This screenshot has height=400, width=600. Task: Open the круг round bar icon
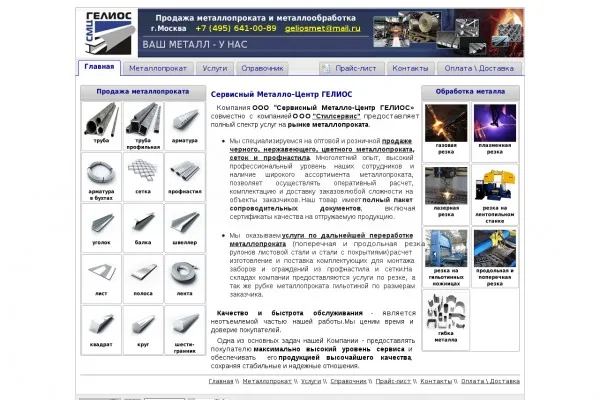pos(143,324)
